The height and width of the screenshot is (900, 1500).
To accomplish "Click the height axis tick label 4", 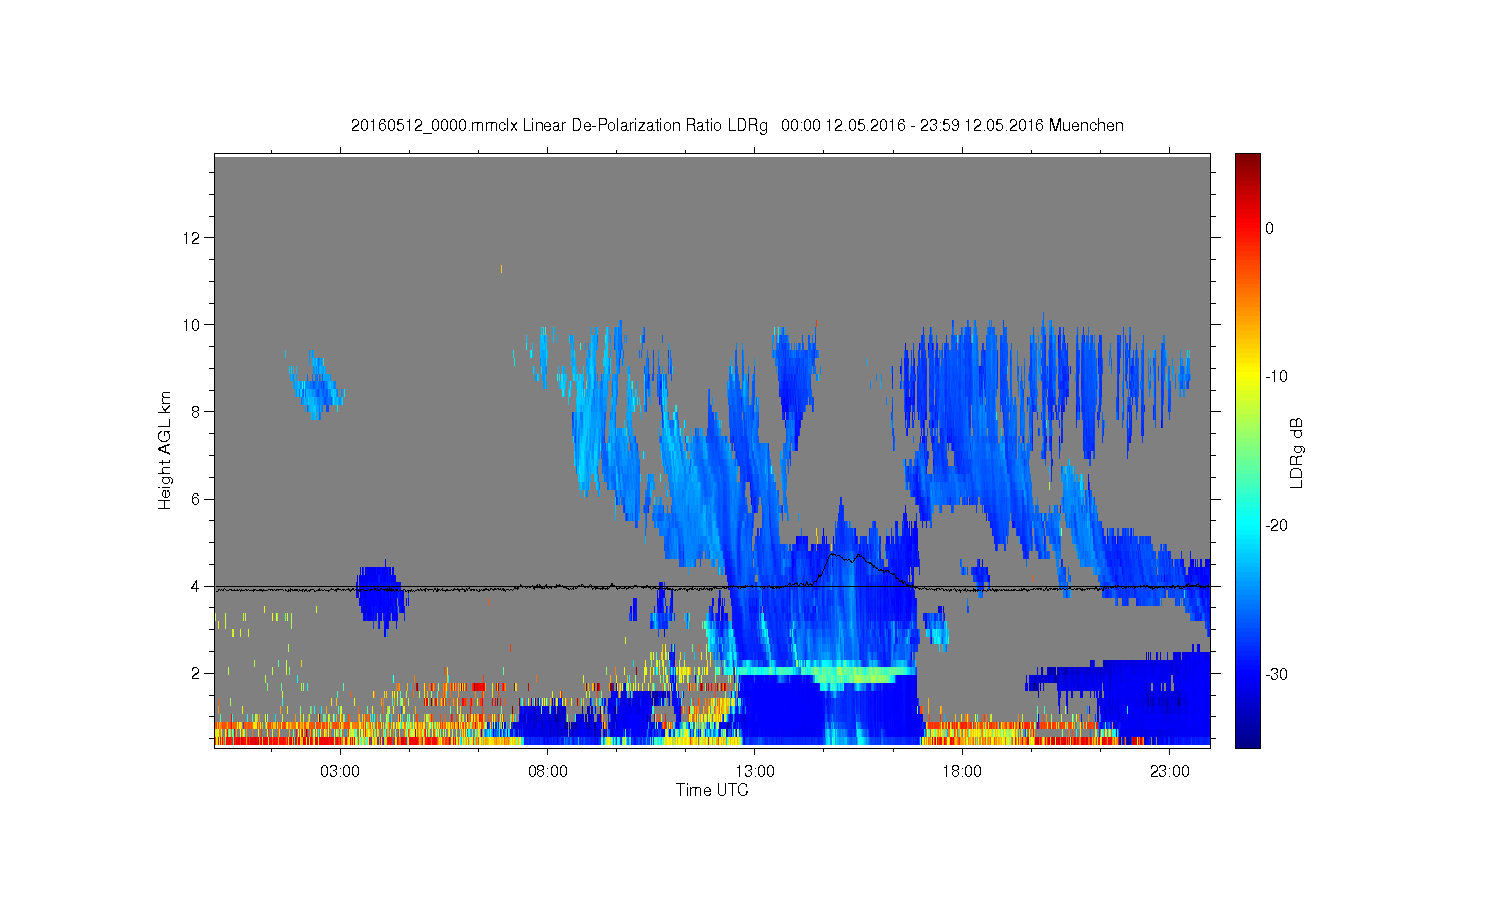I will (x=197, y=586).
